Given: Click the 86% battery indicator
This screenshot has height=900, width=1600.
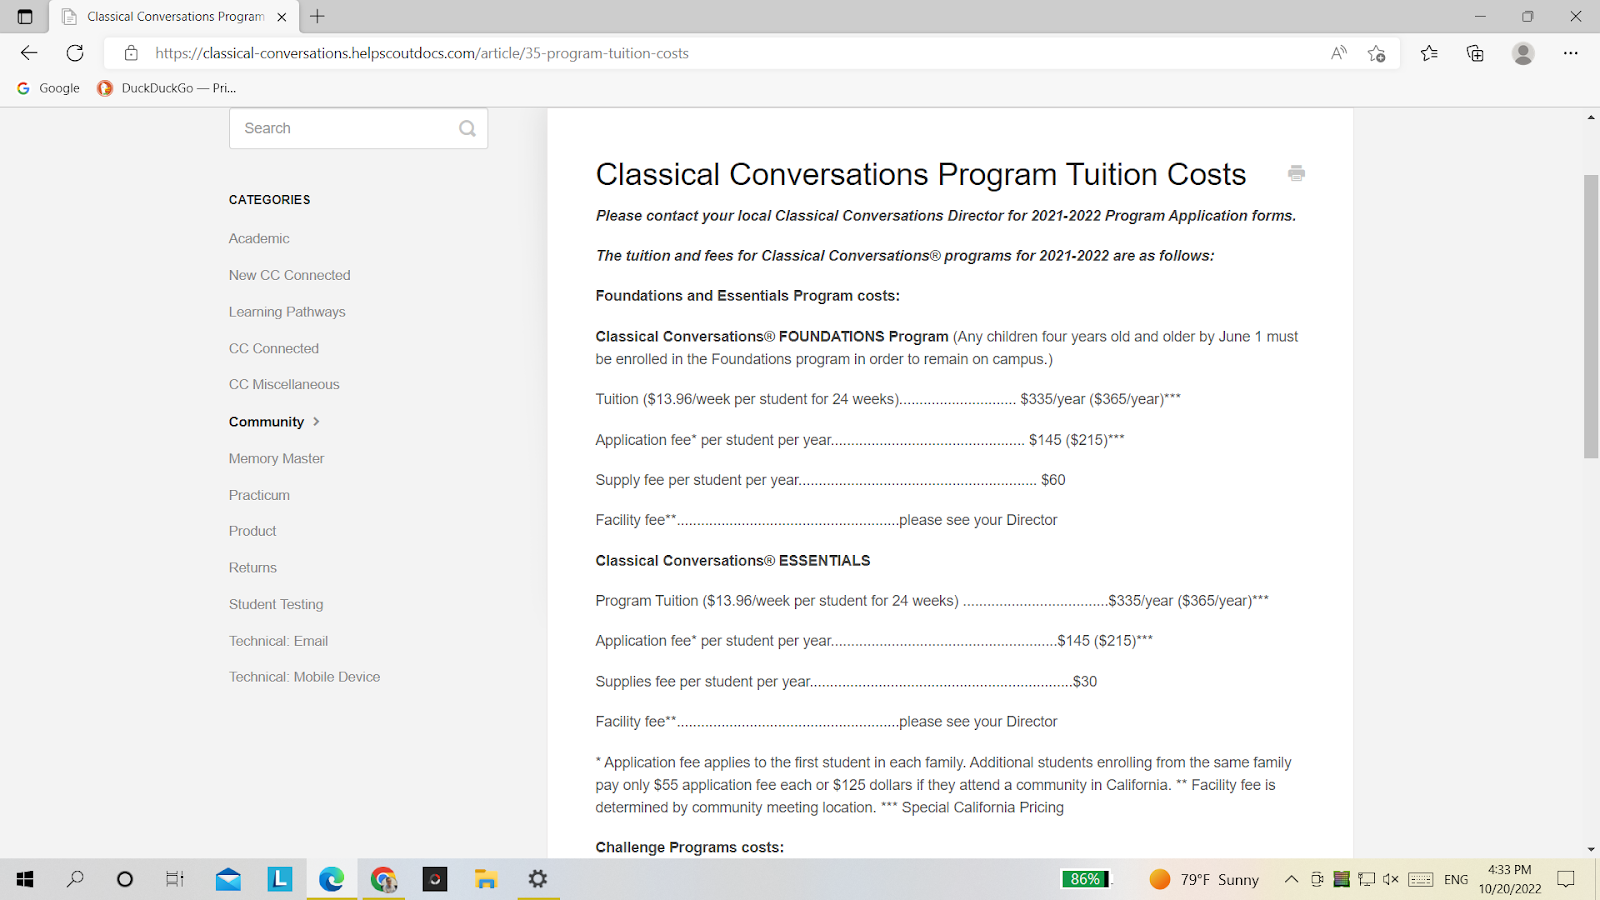Looking at the screenshot, I should tap(1085, 879).
